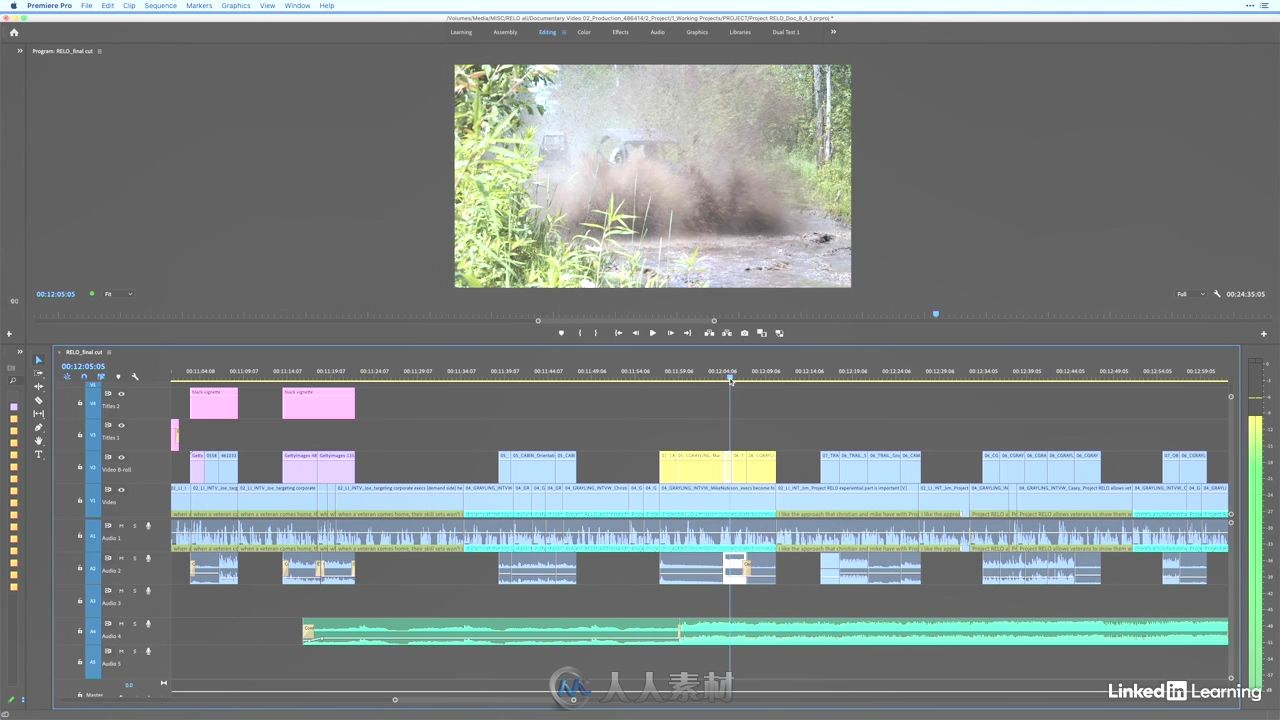Mute the Audio 1 track
The height and width of the screenshot is (720, 1280).
121,526
